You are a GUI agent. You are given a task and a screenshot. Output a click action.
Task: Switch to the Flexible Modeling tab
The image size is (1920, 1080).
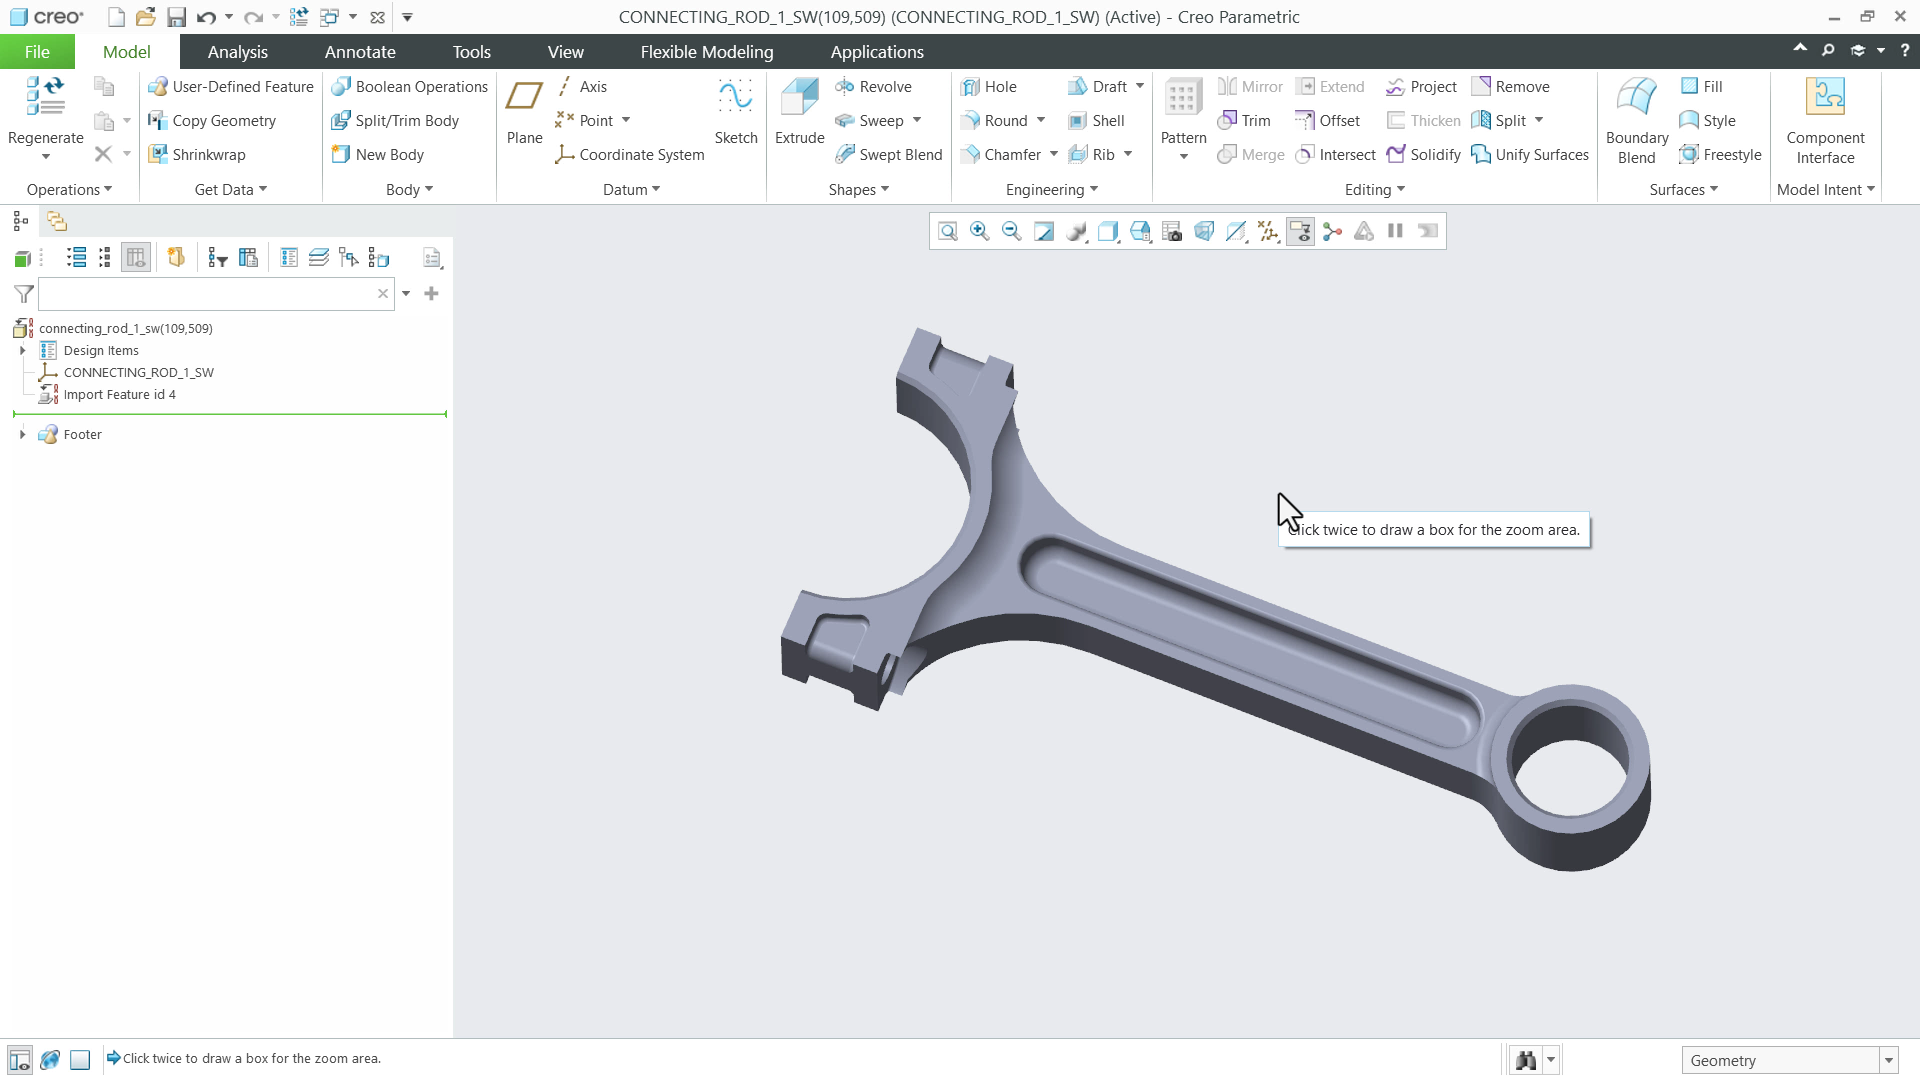[x=706, y=52]
